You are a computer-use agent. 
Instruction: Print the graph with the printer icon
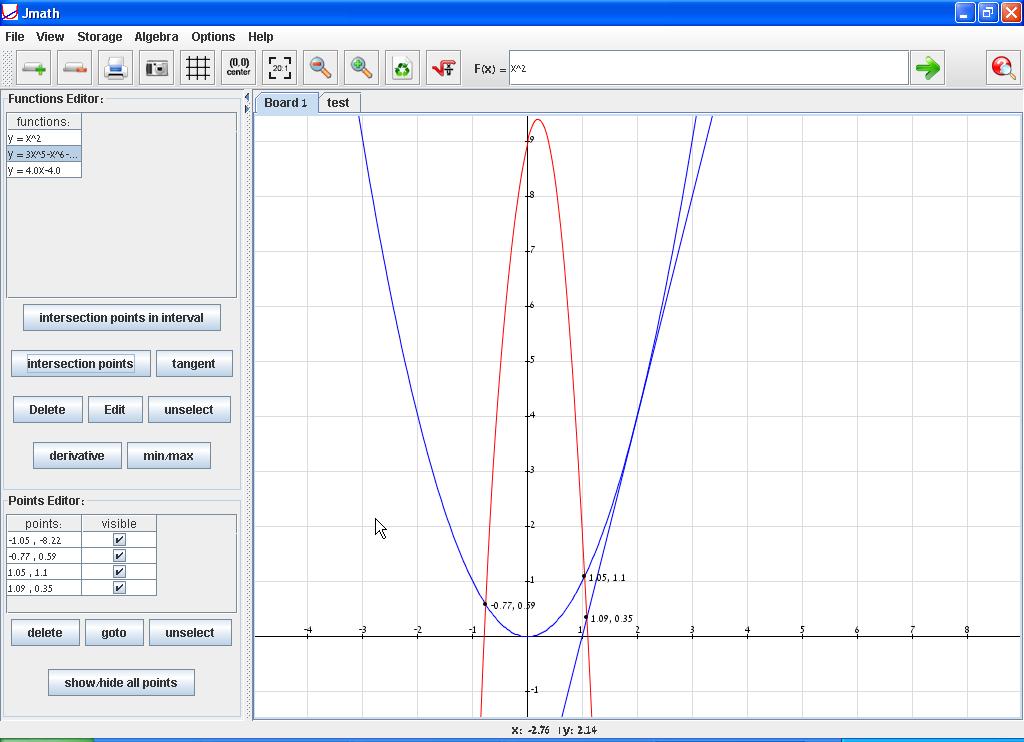pyautogui.click(x=116, y=68)
